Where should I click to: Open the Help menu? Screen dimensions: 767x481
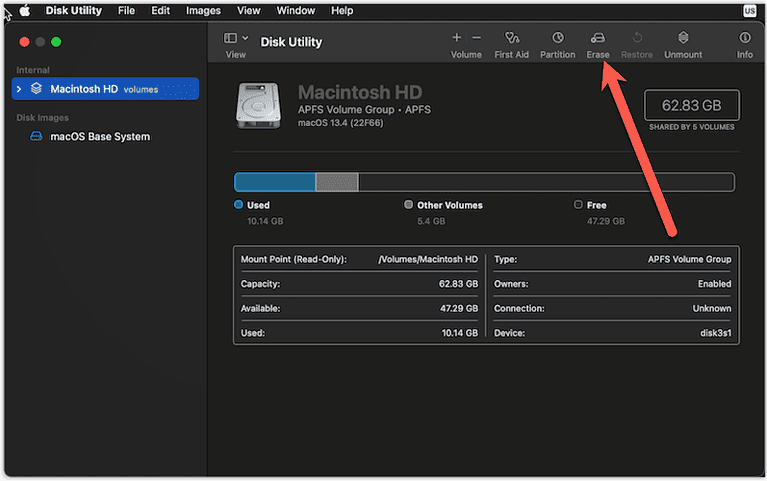(x=342, y=10)
